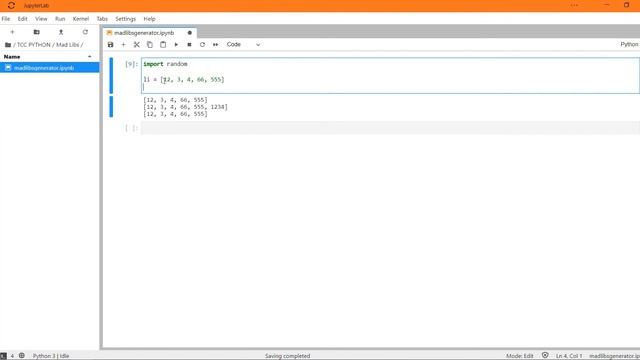
Task: Click the empty cell's bracket prompt
Action: 131,128
